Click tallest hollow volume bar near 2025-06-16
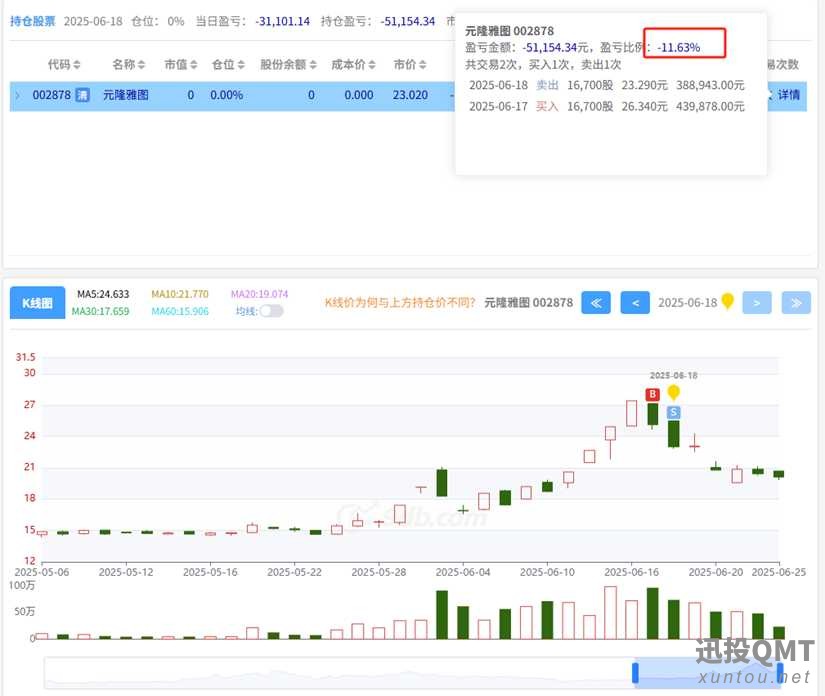 [x=610, y=613]
